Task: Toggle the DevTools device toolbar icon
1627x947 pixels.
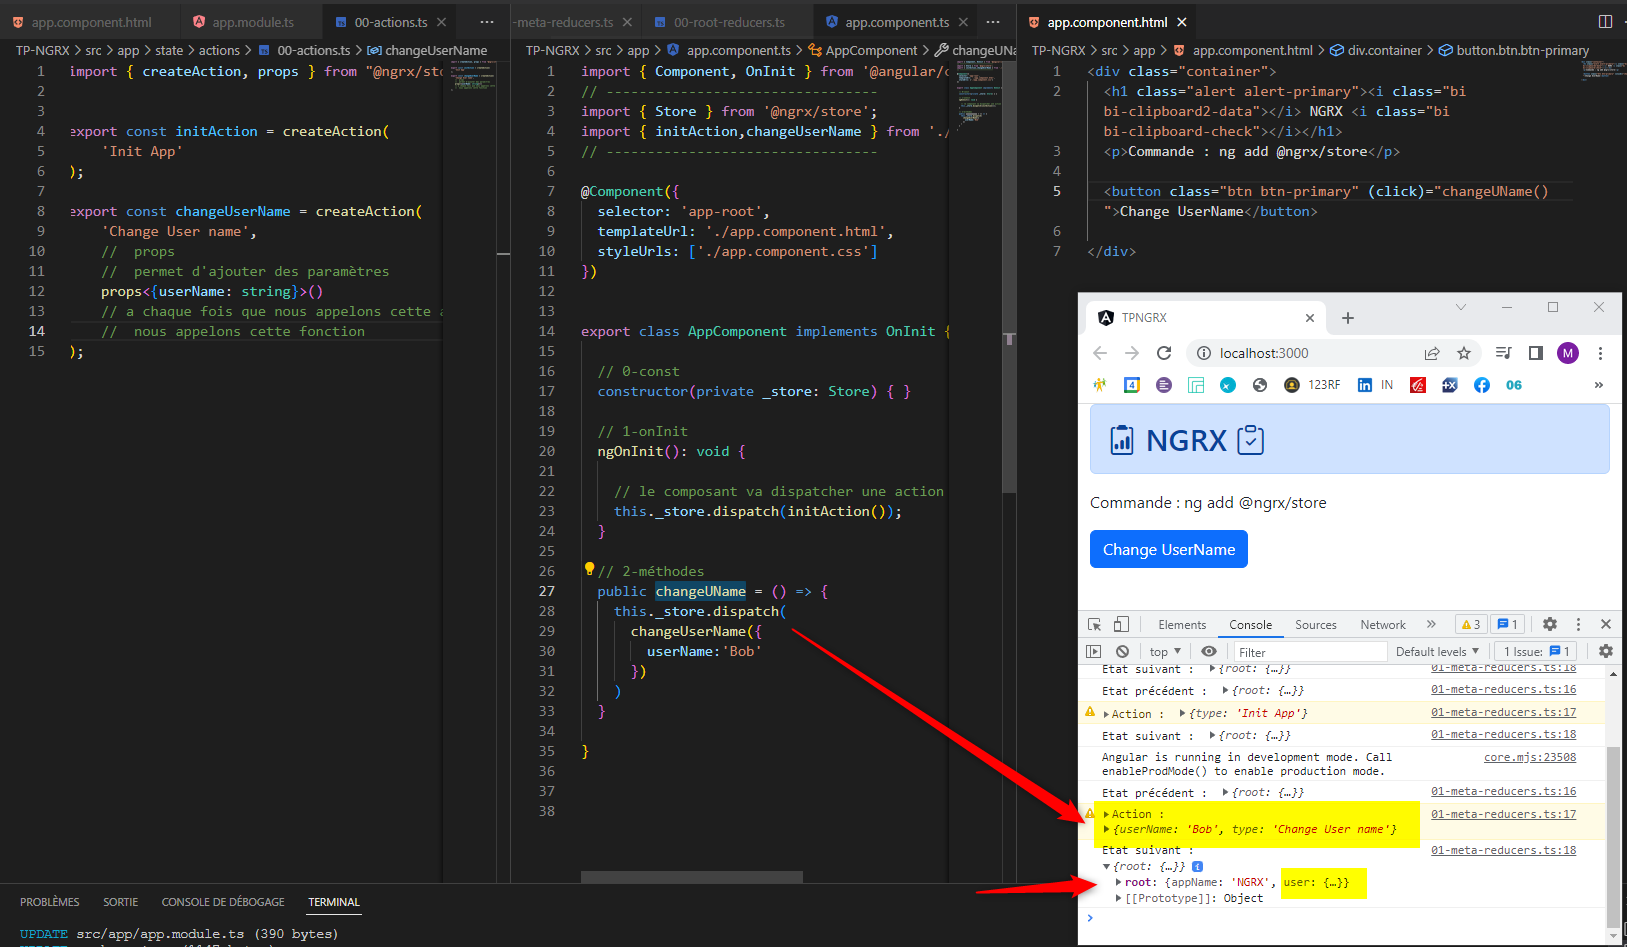Action: pyautogui.click(x=1121, y=624)
